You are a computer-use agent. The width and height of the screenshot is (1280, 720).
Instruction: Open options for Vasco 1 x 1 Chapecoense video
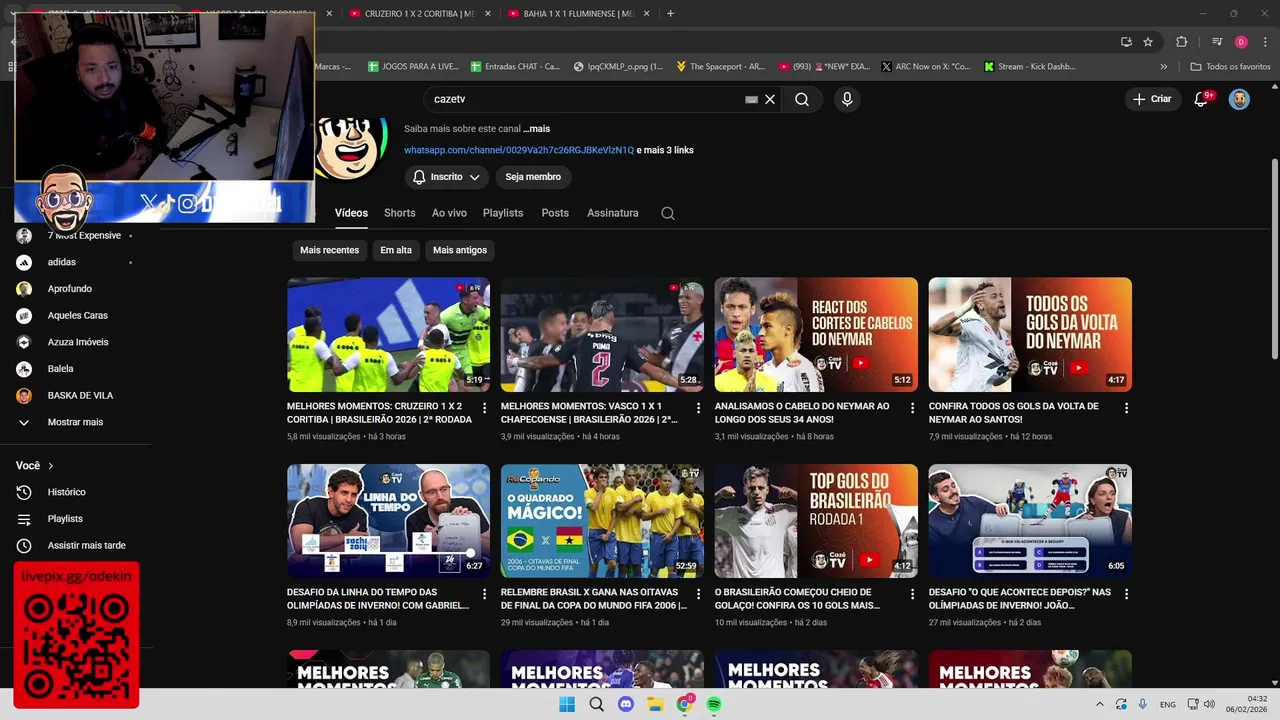tap(698, 408)
